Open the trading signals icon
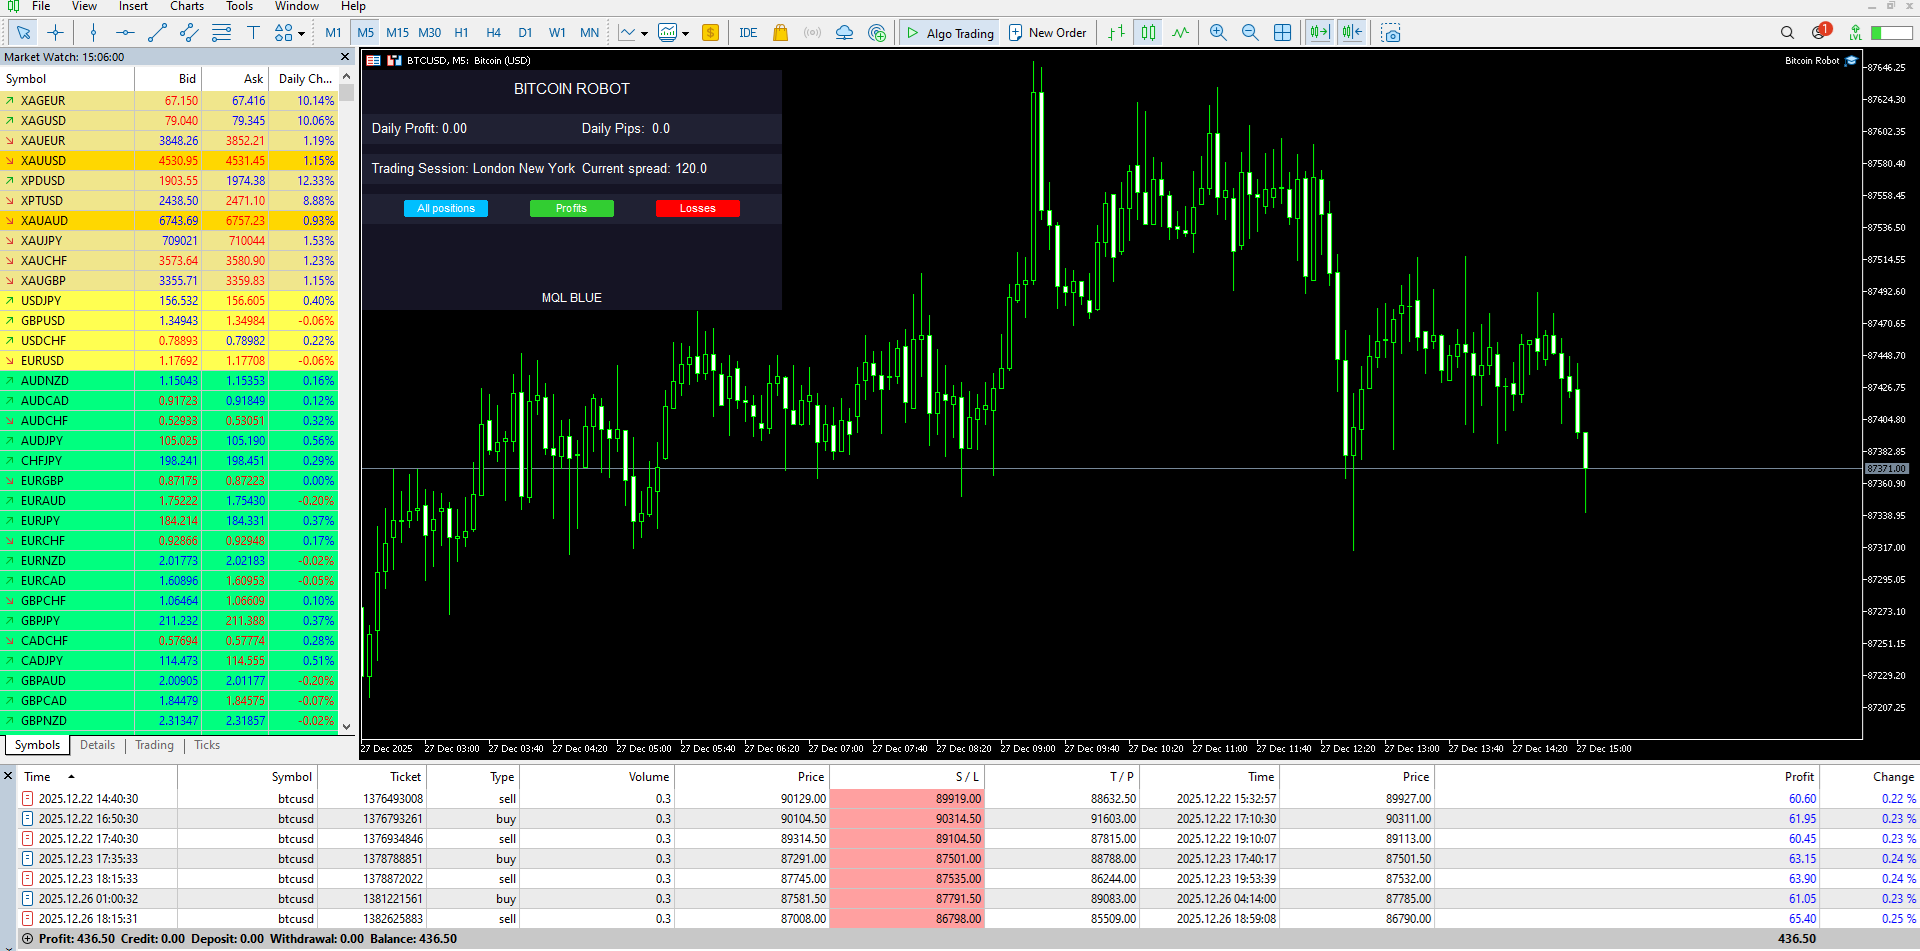 812,33
